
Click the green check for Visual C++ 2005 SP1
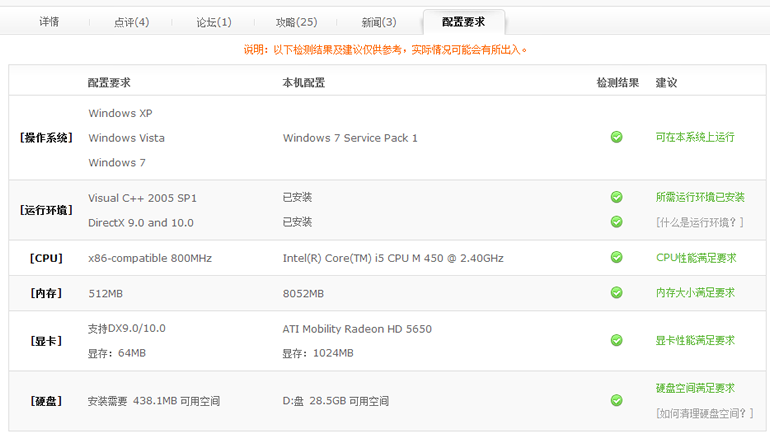617,197
